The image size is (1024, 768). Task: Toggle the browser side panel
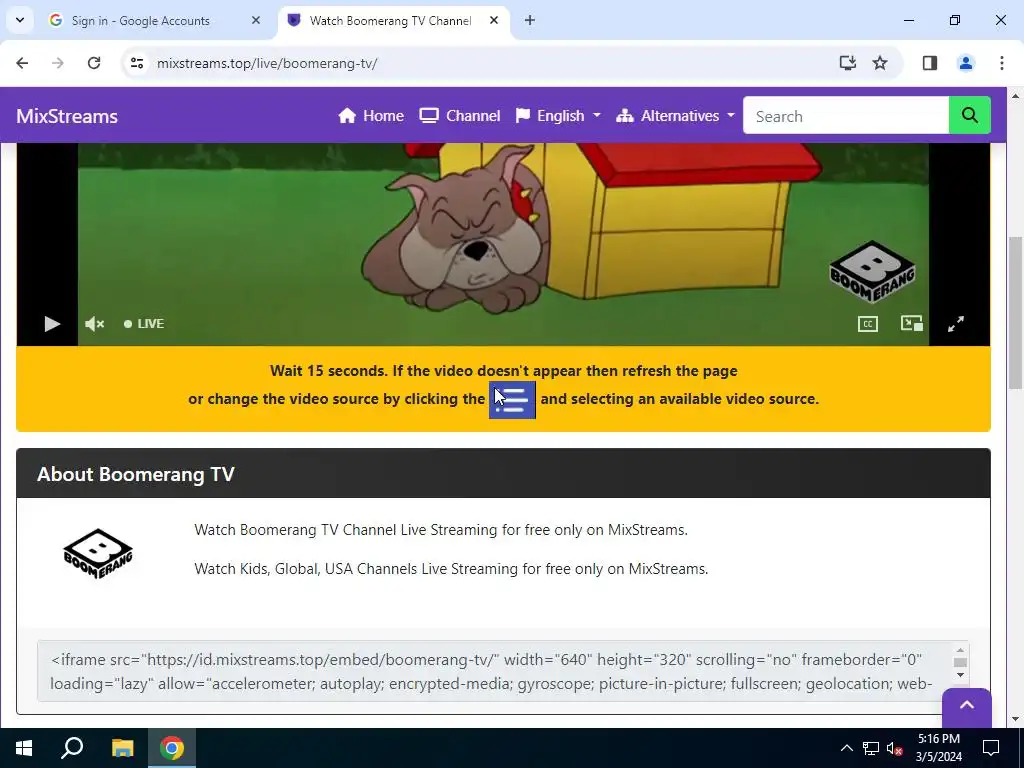[930, 63]
